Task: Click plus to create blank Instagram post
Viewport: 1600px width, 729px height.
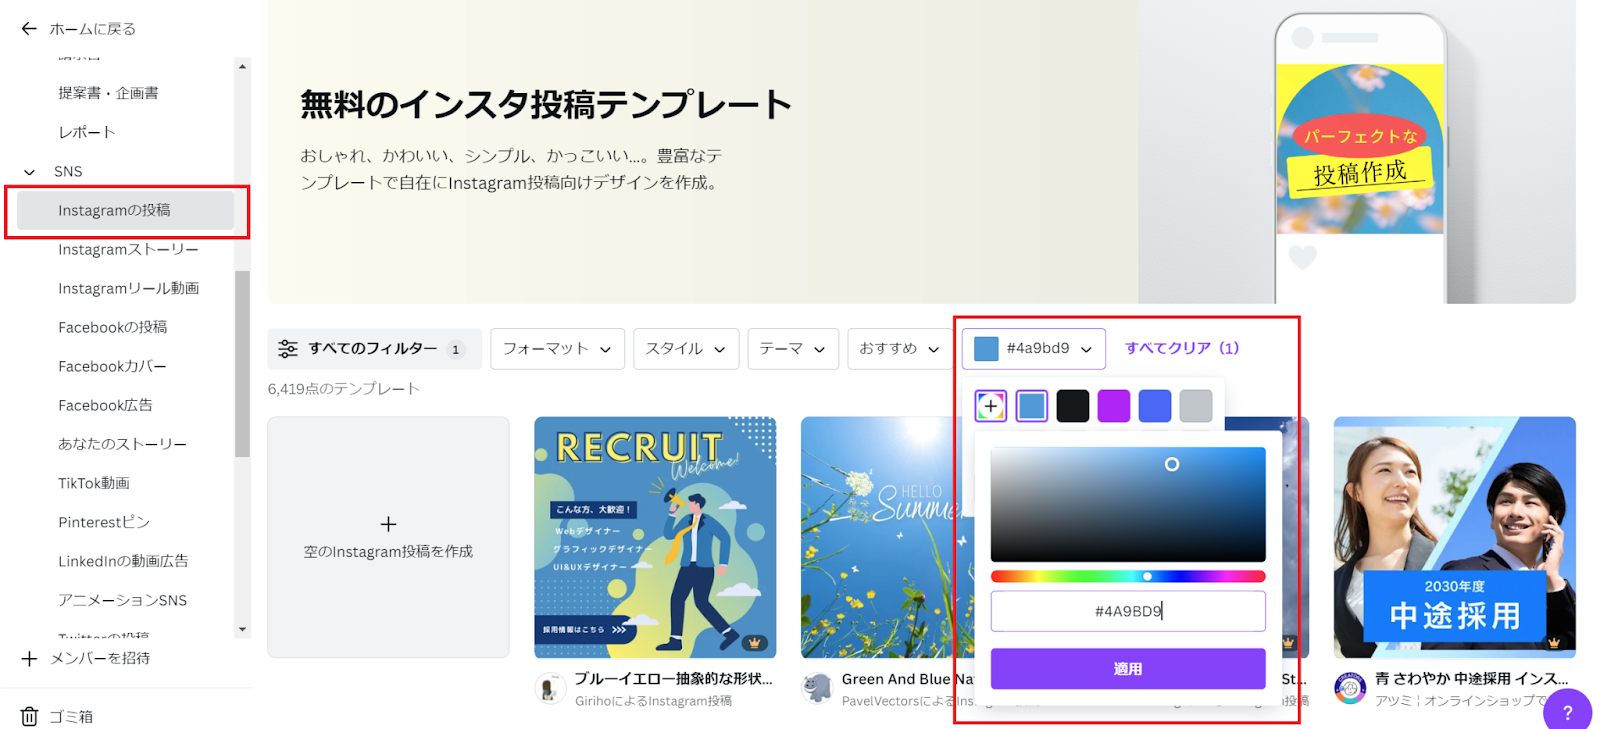Action: click(388, 524)
